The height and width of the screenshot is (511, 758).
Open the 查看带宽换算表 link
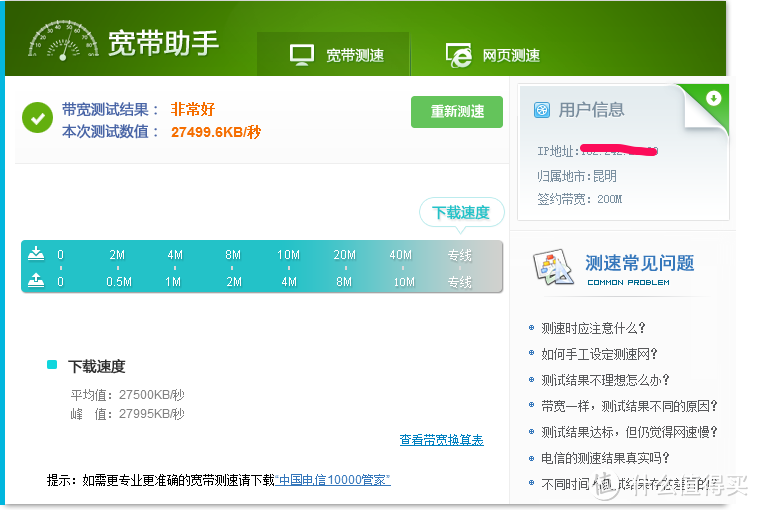pos(441,440)
